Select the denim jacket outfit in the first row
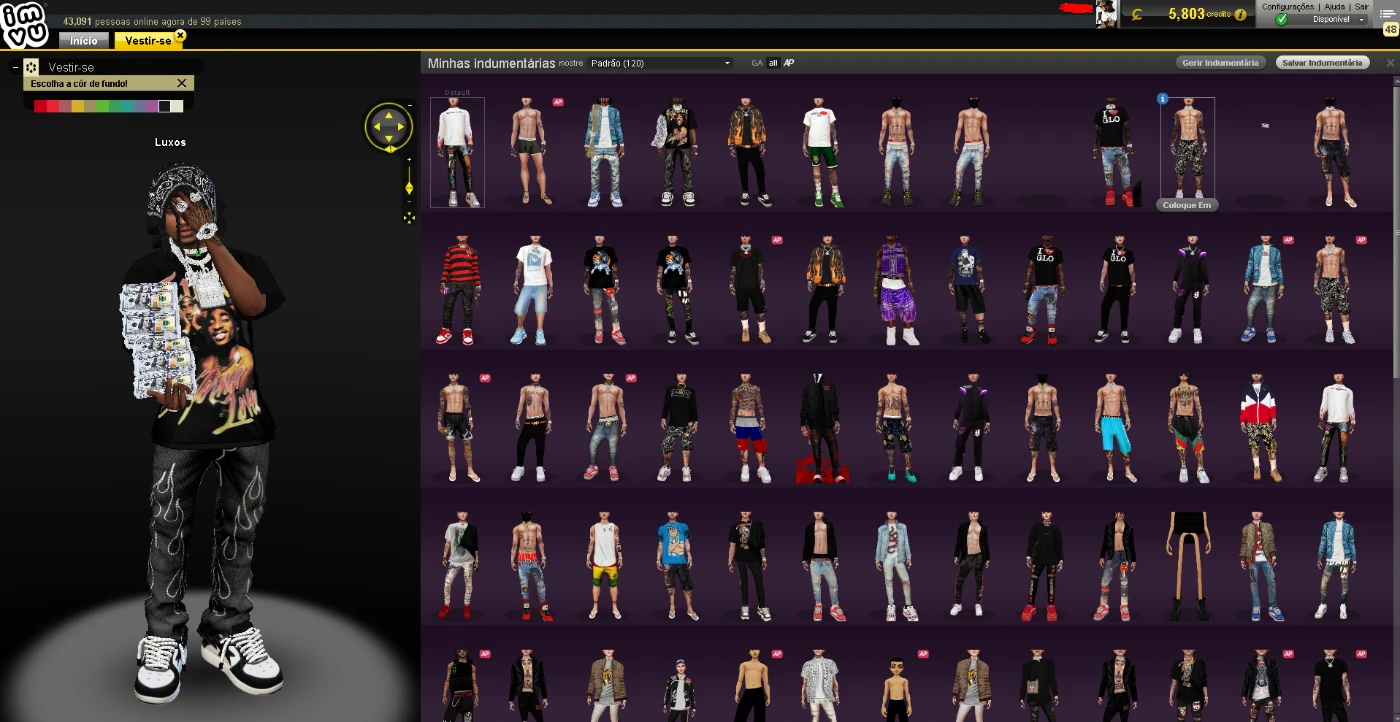The height and width of the screenshot is (722, 1400). tap(605, 152)
